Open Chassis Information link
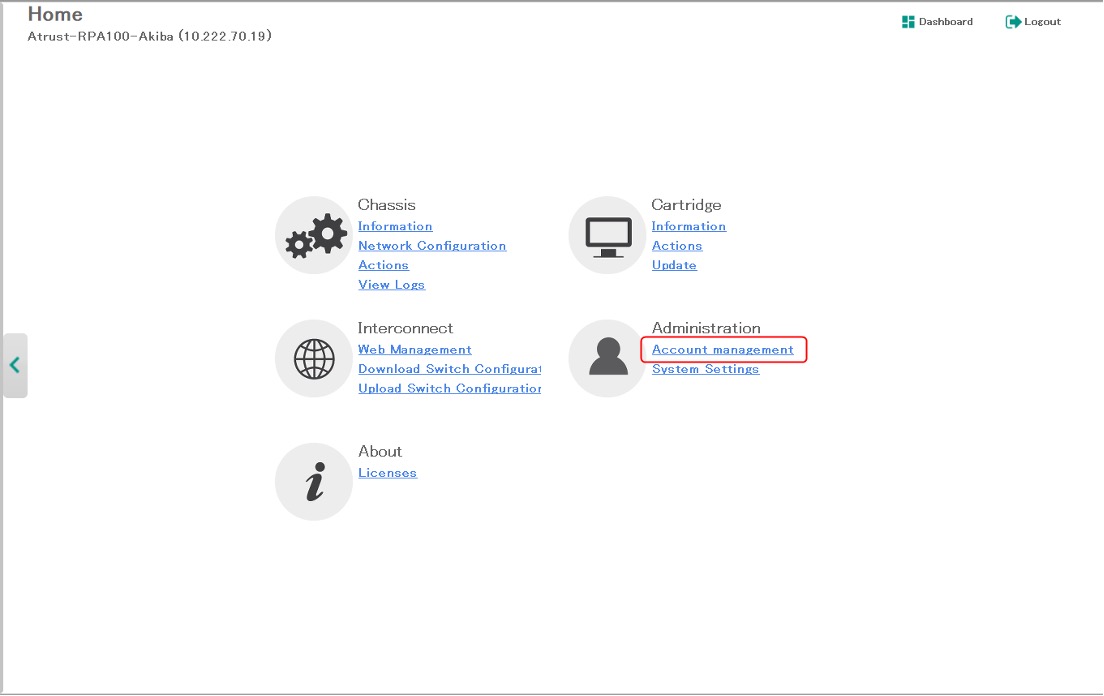 pyautogui.click(x=395, y=227)
